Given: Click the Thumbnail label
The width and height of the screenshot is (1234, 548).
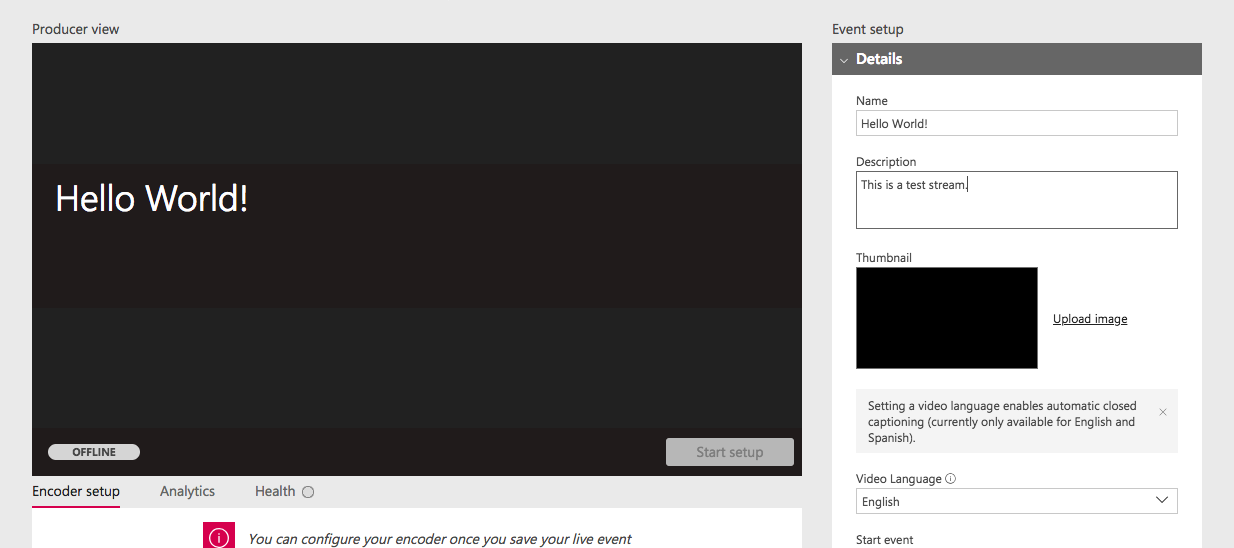Looking at the screenshot, I should (x=884, y=257).
